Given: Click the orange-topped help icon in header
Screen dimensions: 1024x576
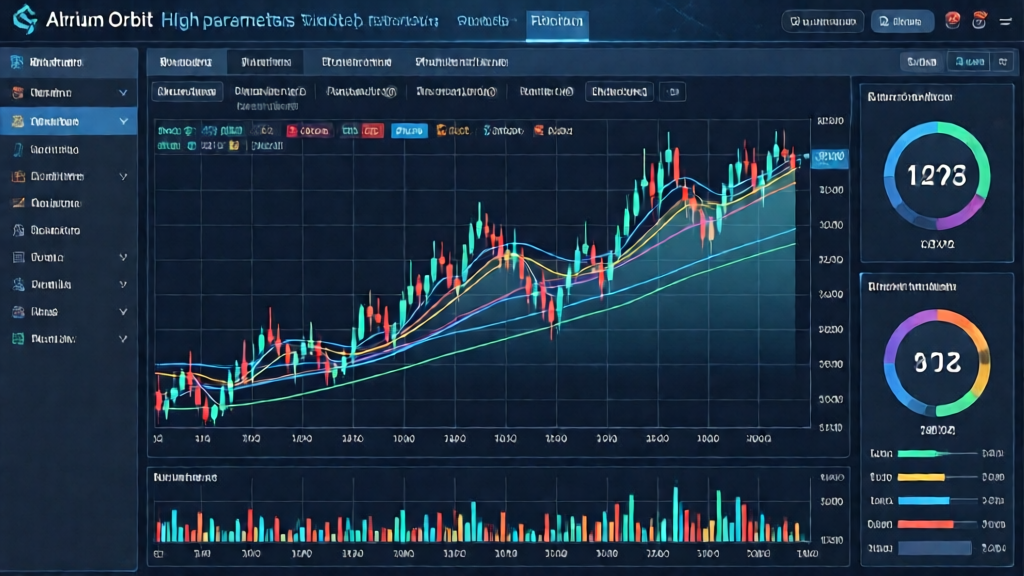Looking at the screenshot, I should [x=979, y=21].
